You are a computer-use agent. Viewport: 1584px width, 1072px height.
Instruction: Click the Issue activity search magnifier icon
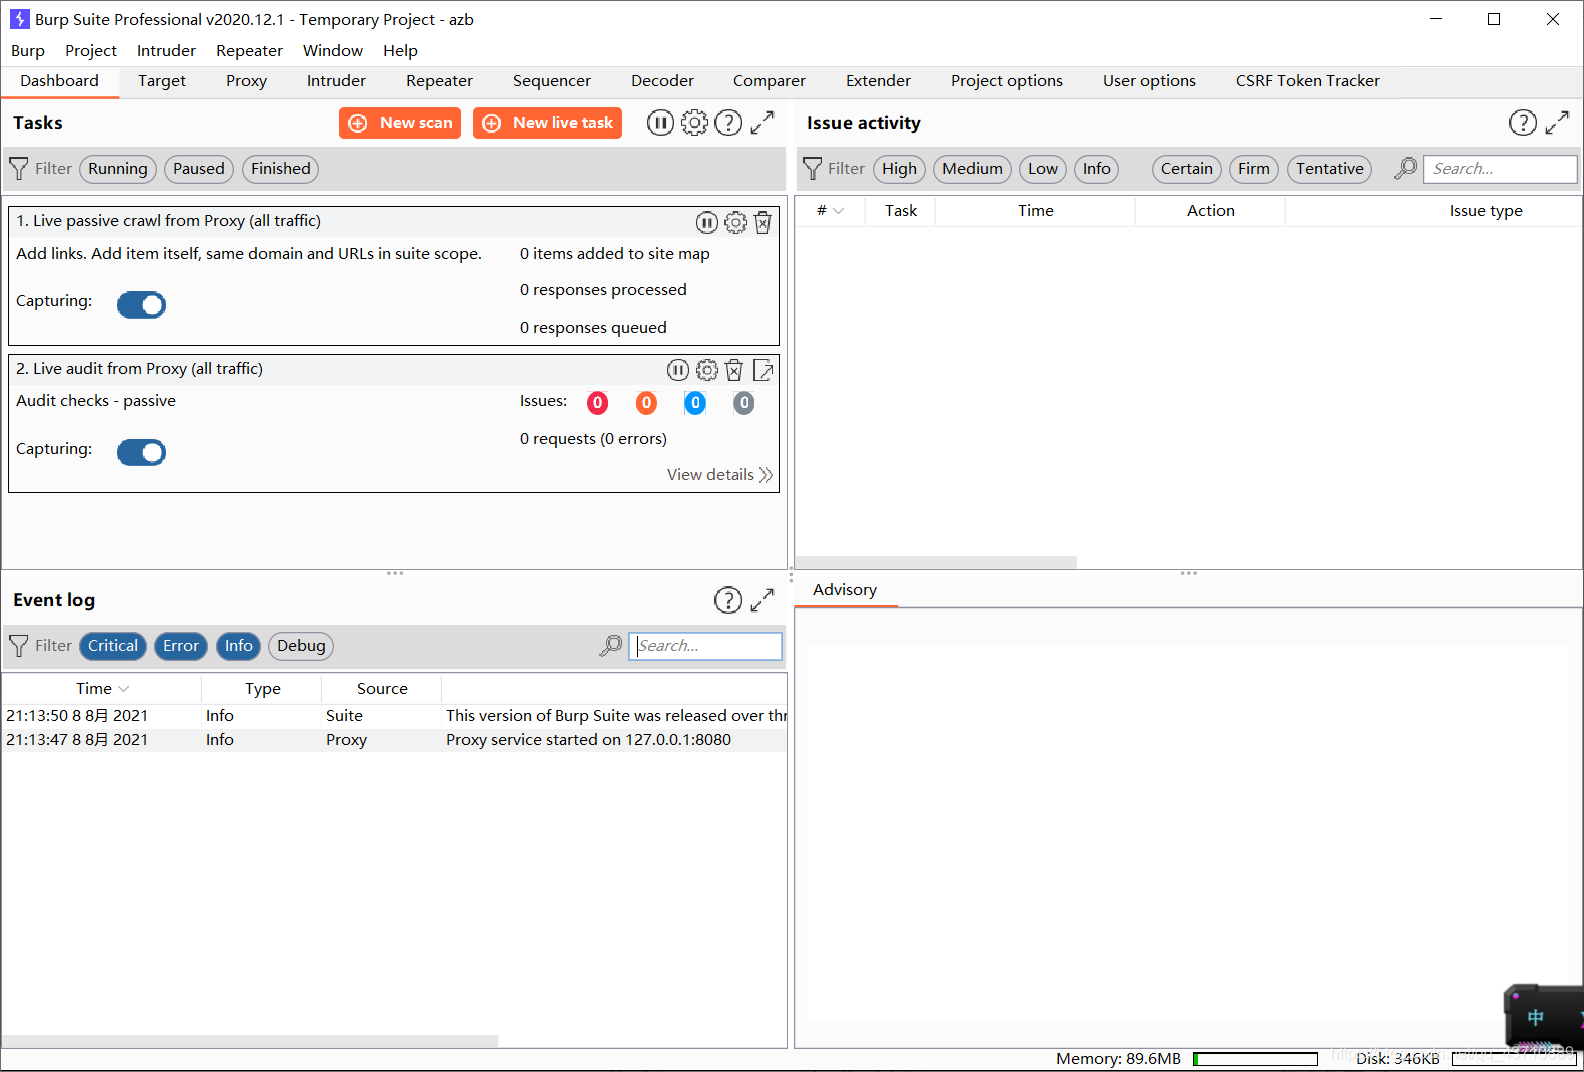pos(1405,168)
